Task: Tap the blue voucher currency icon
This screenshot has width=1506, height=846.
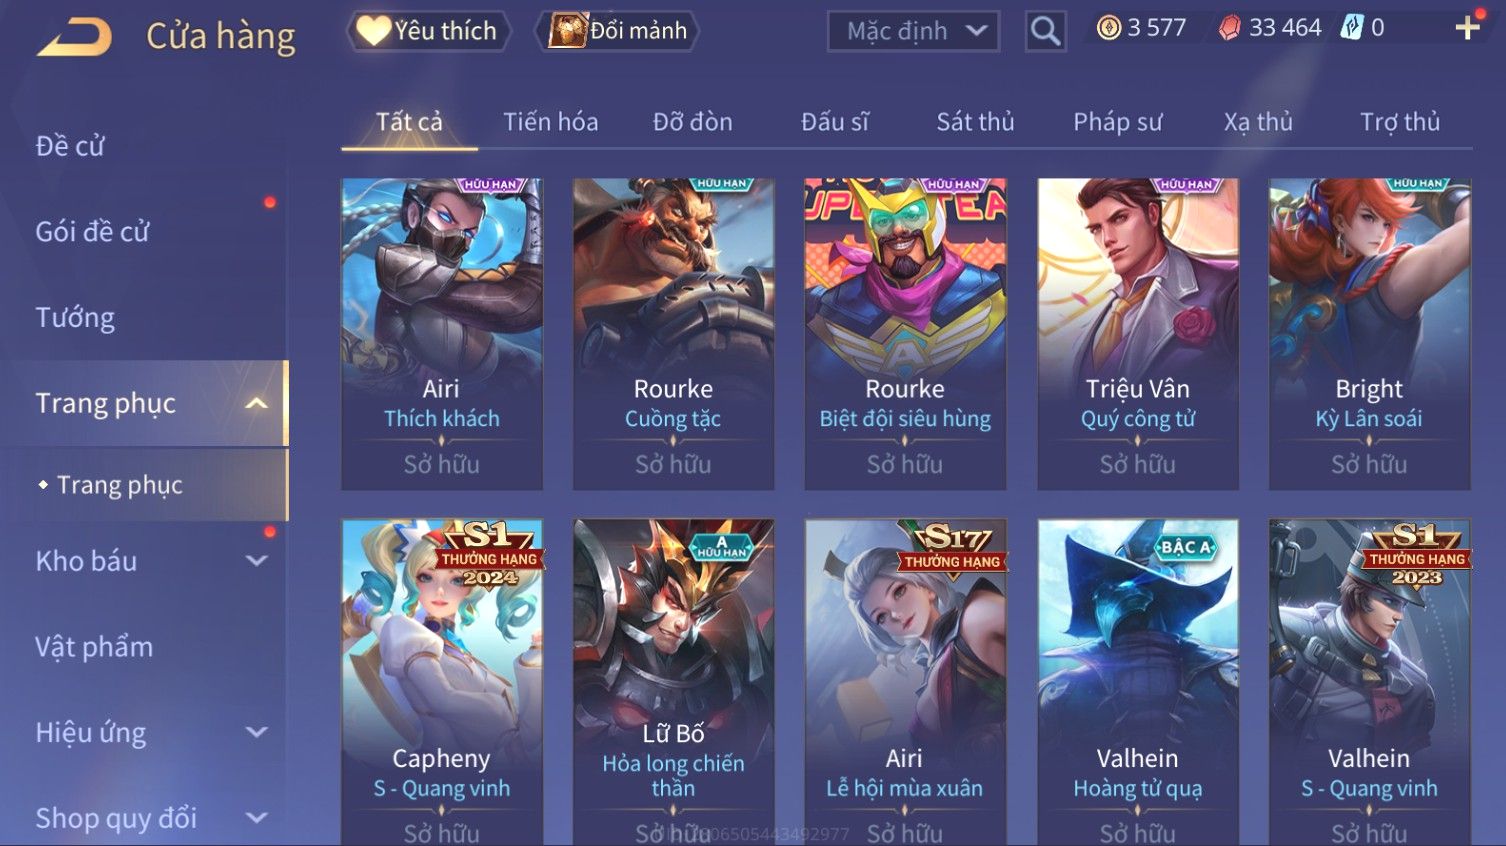Action: 1351,28
